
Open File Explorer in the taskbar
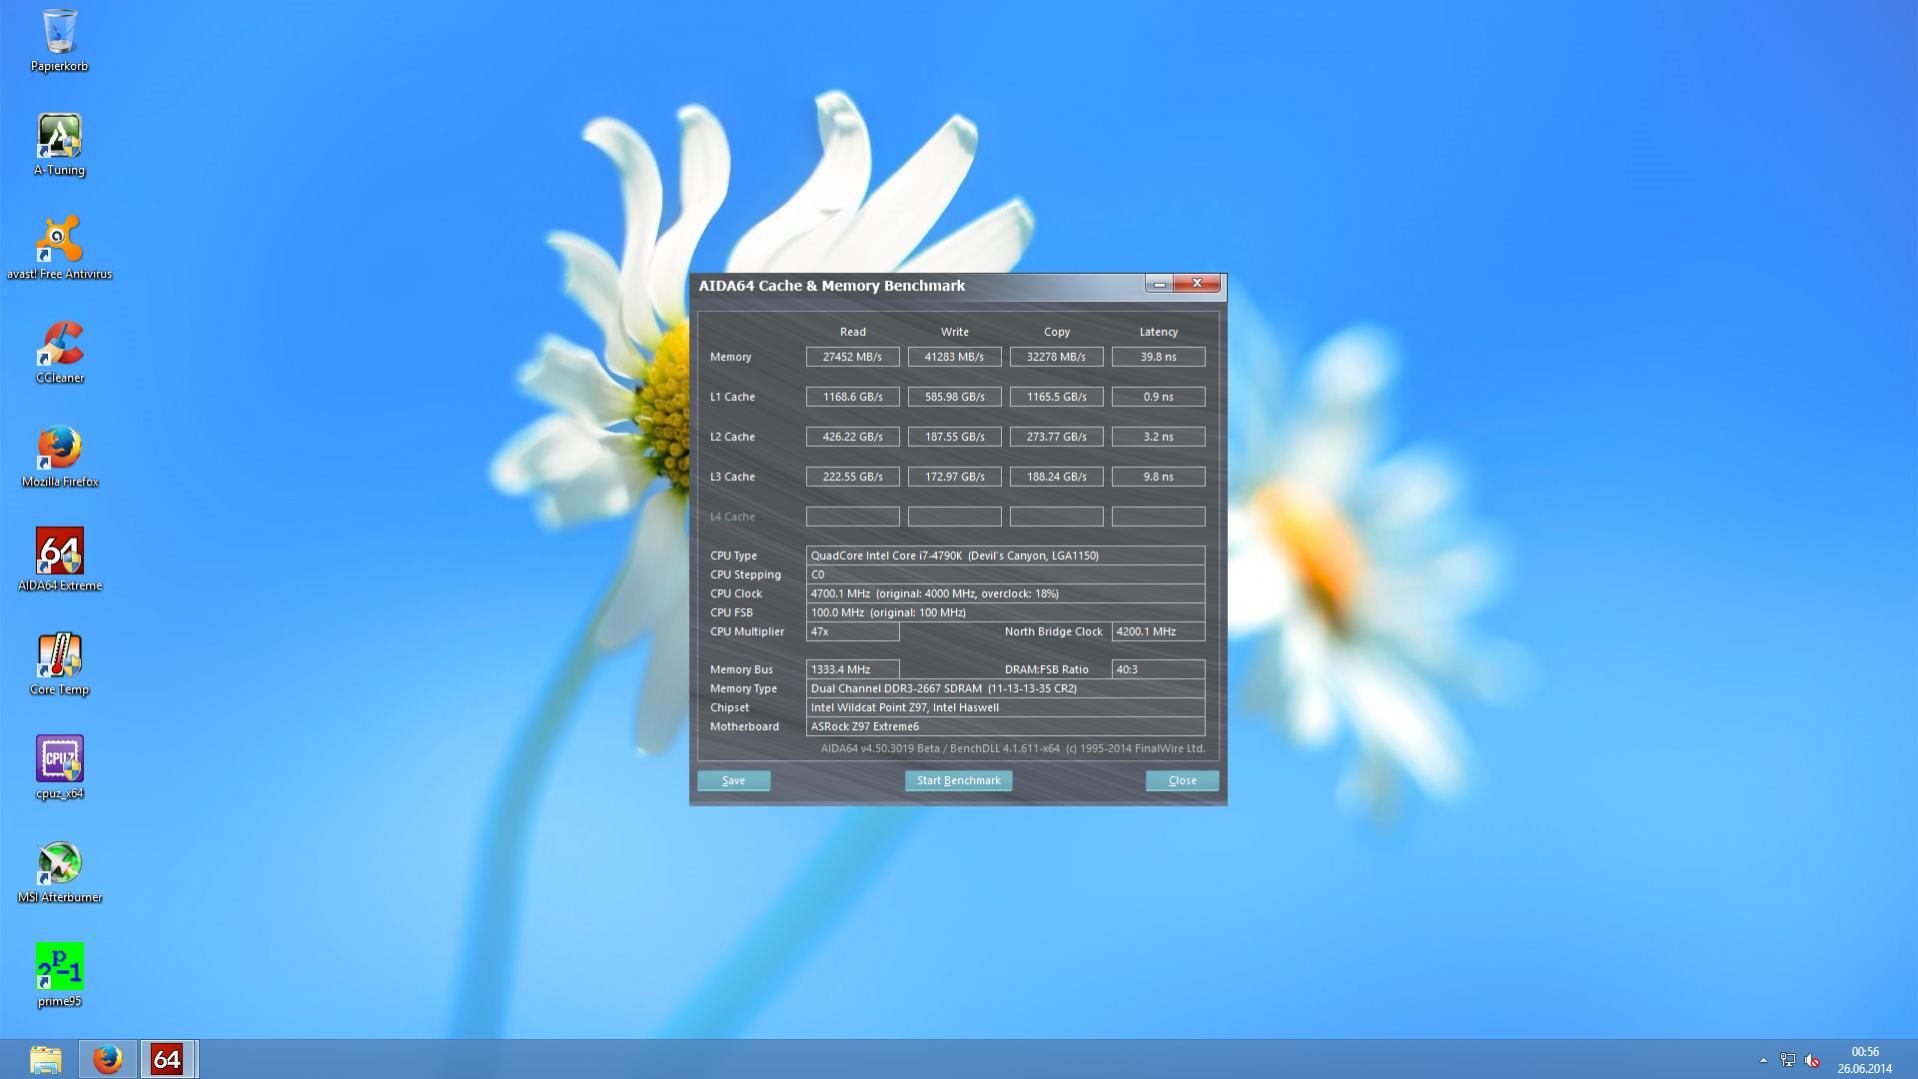(x=45, y=1060)
